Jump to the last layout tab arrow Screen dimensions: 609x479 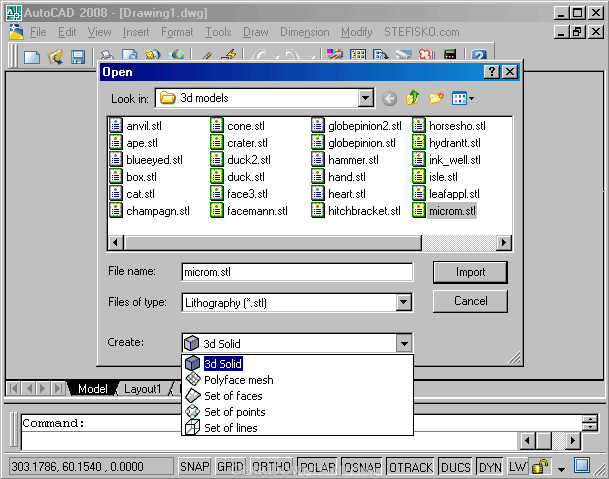(58, 388)
